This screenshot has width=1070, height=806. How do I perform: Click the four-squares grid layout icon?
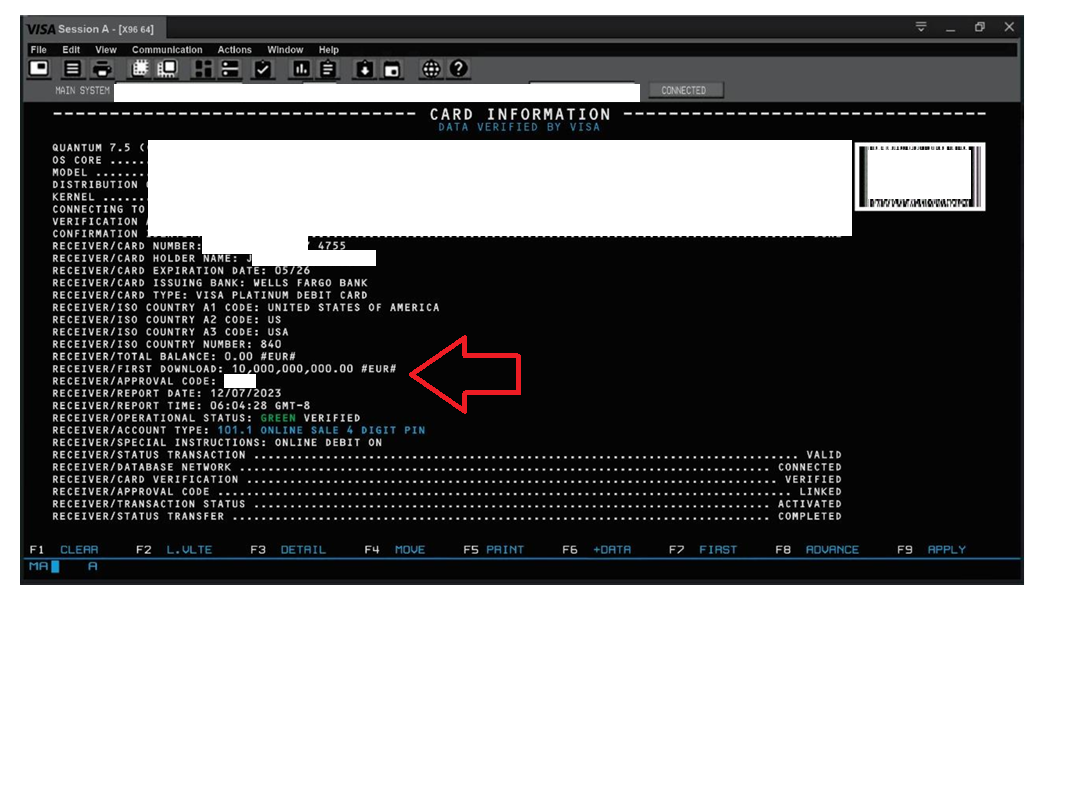(x=202, y=69)
